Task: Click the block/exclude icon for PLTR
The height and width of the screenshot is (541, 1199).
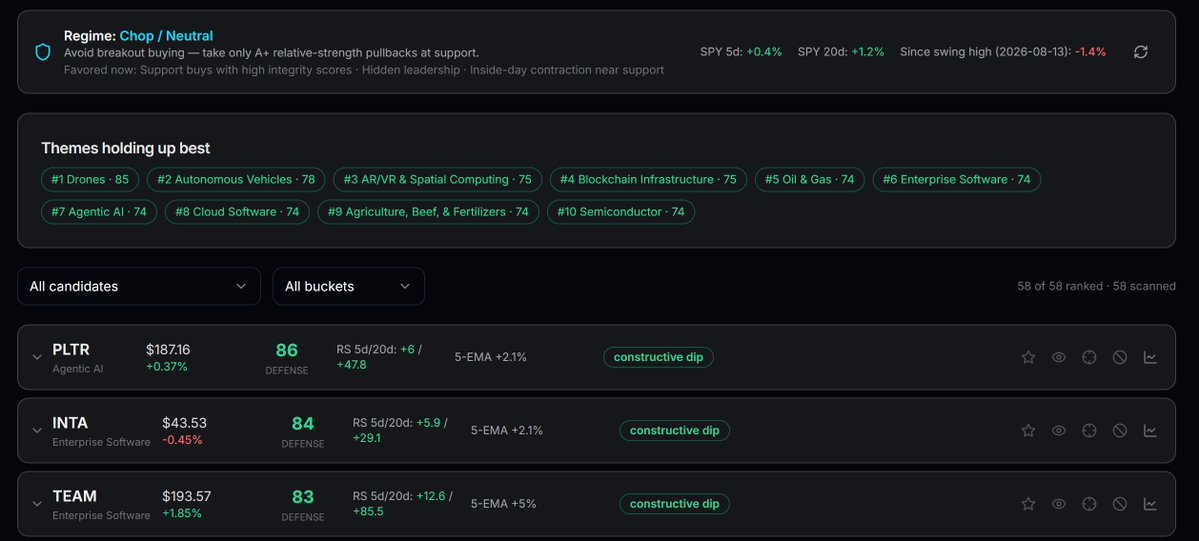Action: (1119, 357)
